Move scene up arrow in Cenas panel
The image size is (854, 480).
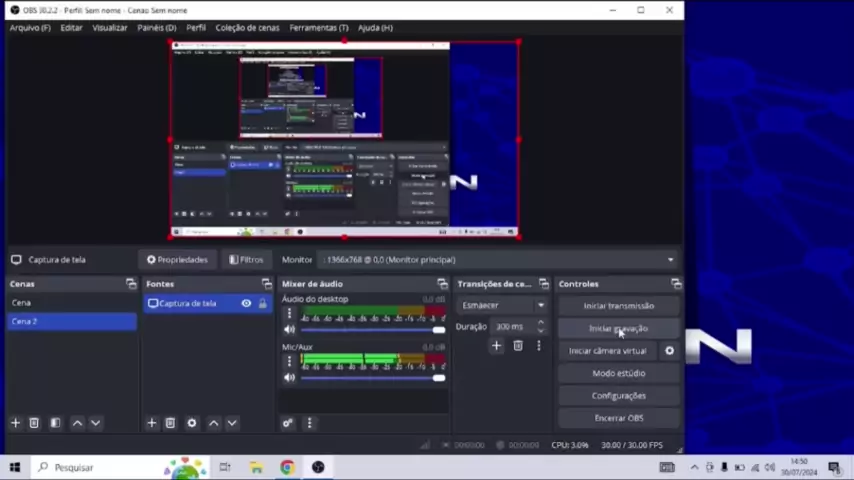tap(77, 423)
